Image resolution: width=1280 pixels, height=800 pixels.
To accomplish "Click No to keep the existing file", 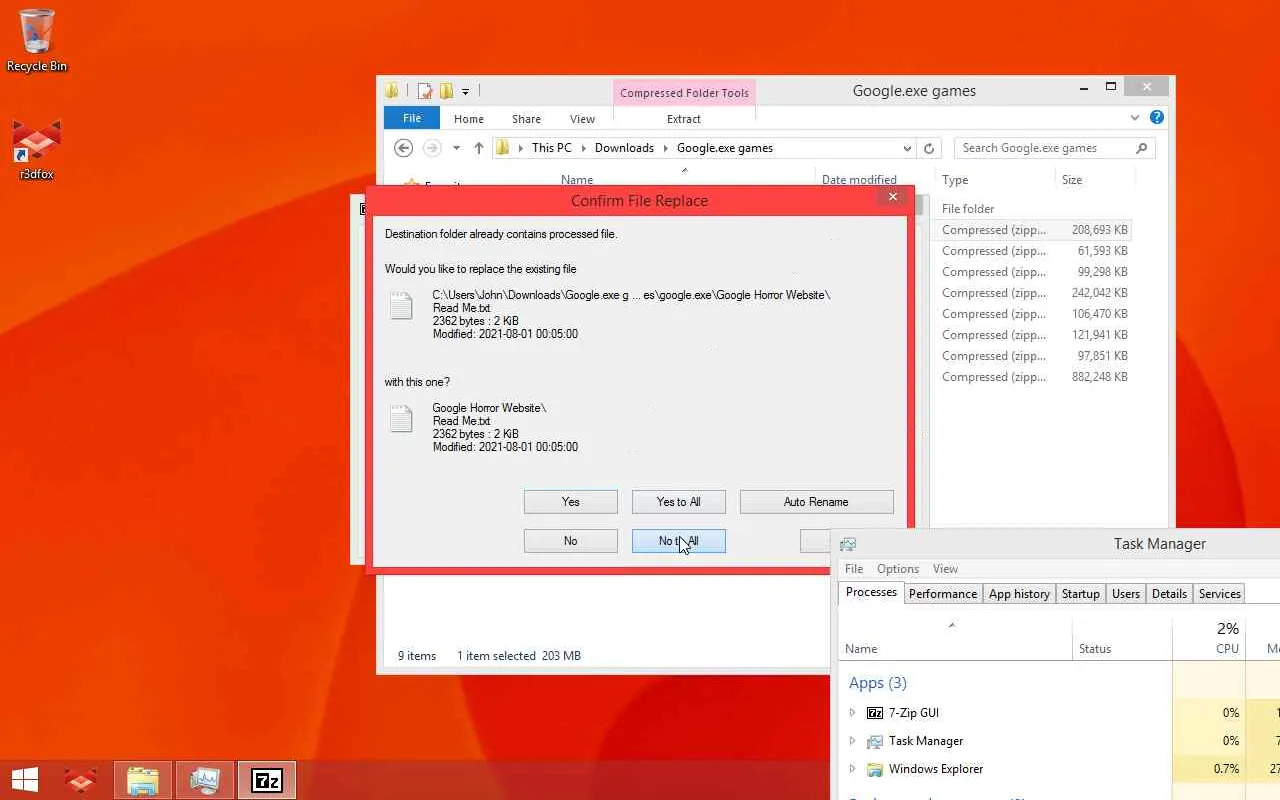I will (x=571, y=541).
